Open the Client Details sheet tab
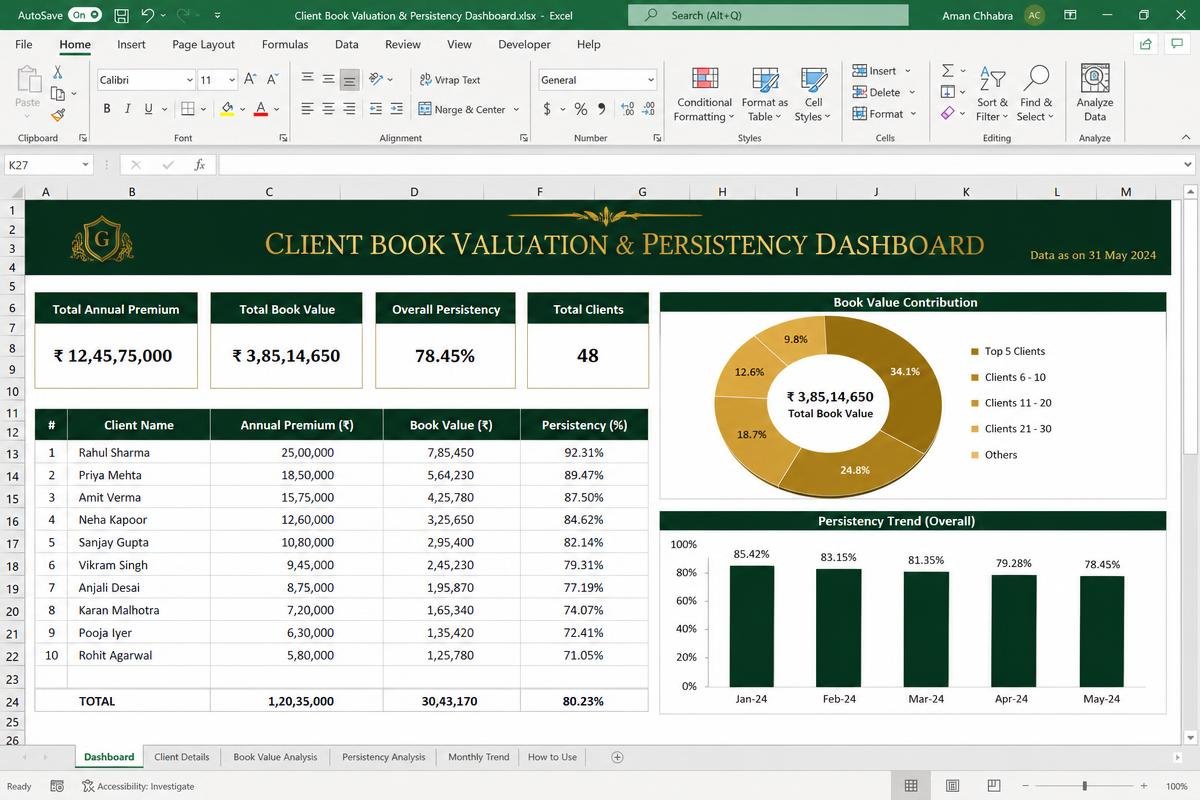1200x800 pixels. [182, 757]
